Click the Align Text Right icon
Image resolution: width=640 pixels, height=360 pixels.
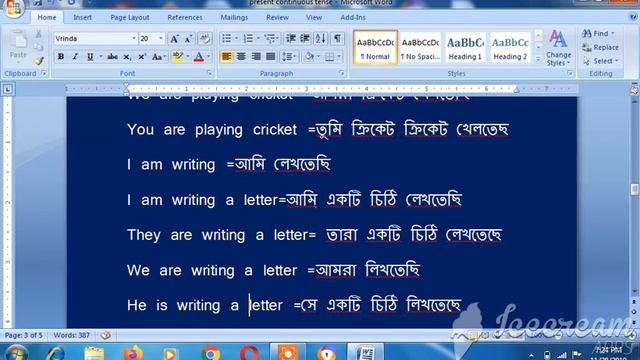pyautogui.click(x=256, y=57)
